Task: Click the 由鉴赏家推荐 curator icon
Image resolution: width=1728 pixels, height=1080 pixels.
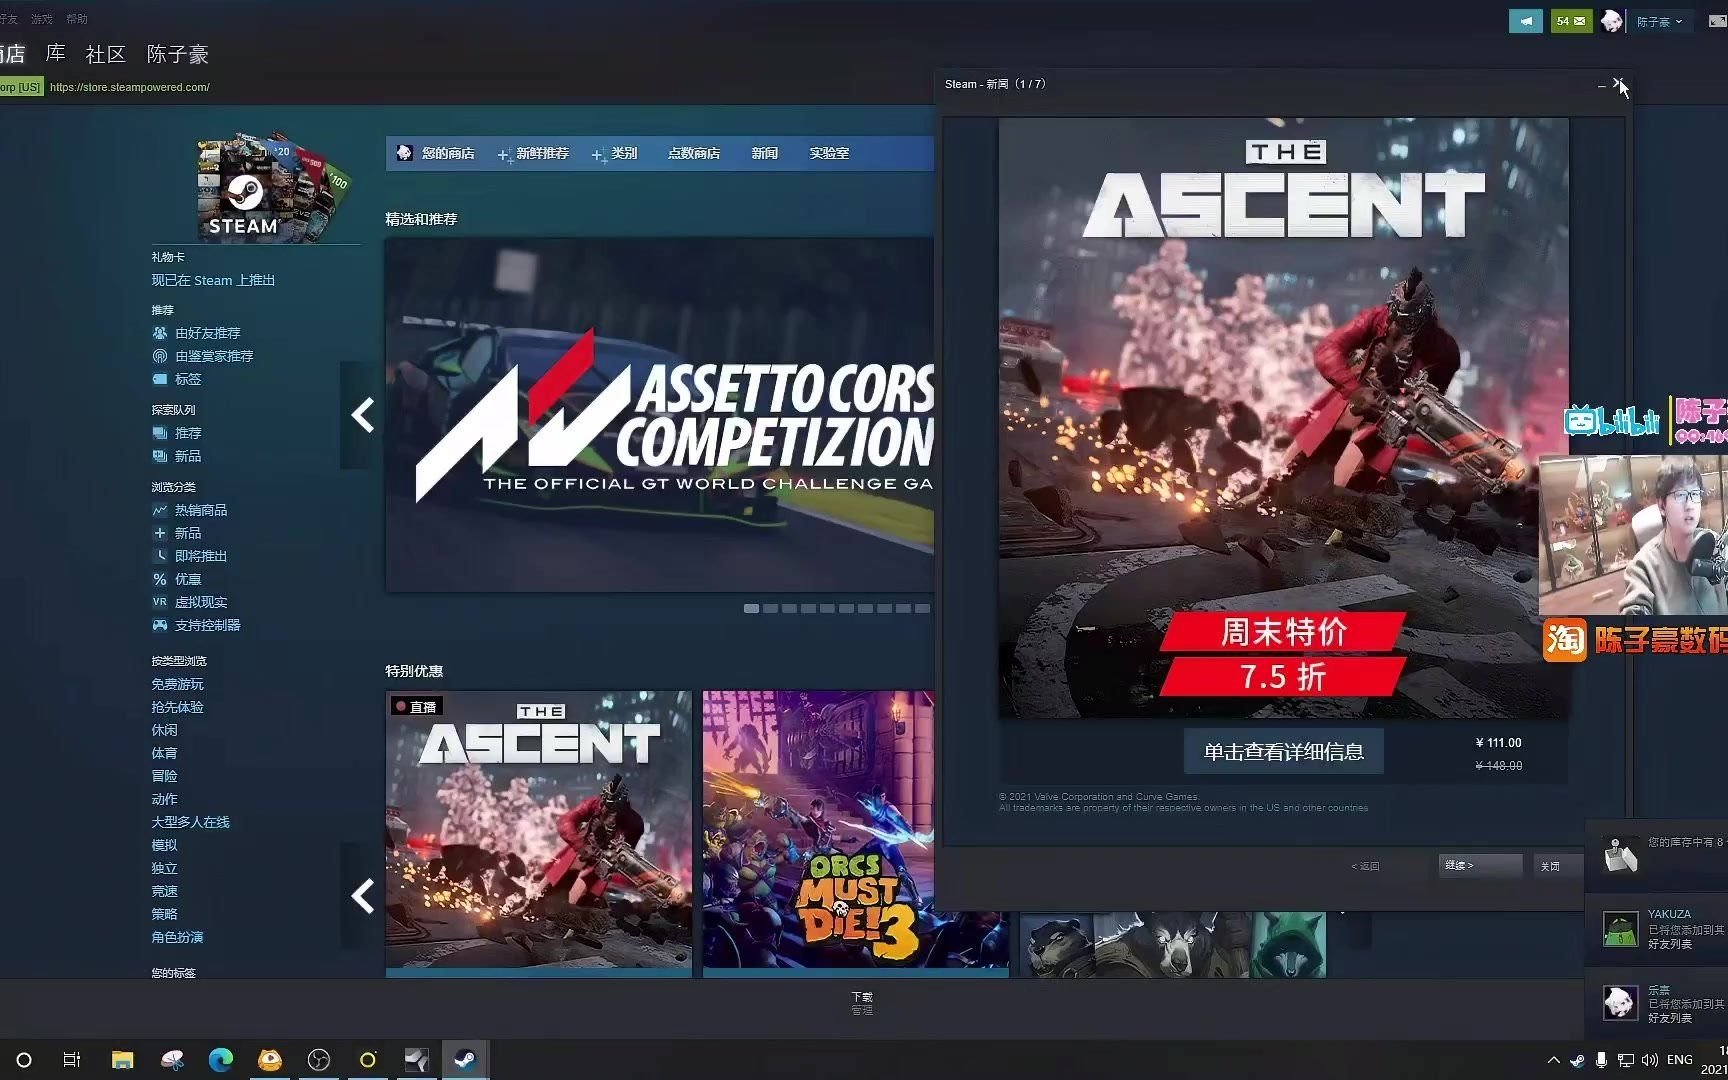Action: point(160,356)
